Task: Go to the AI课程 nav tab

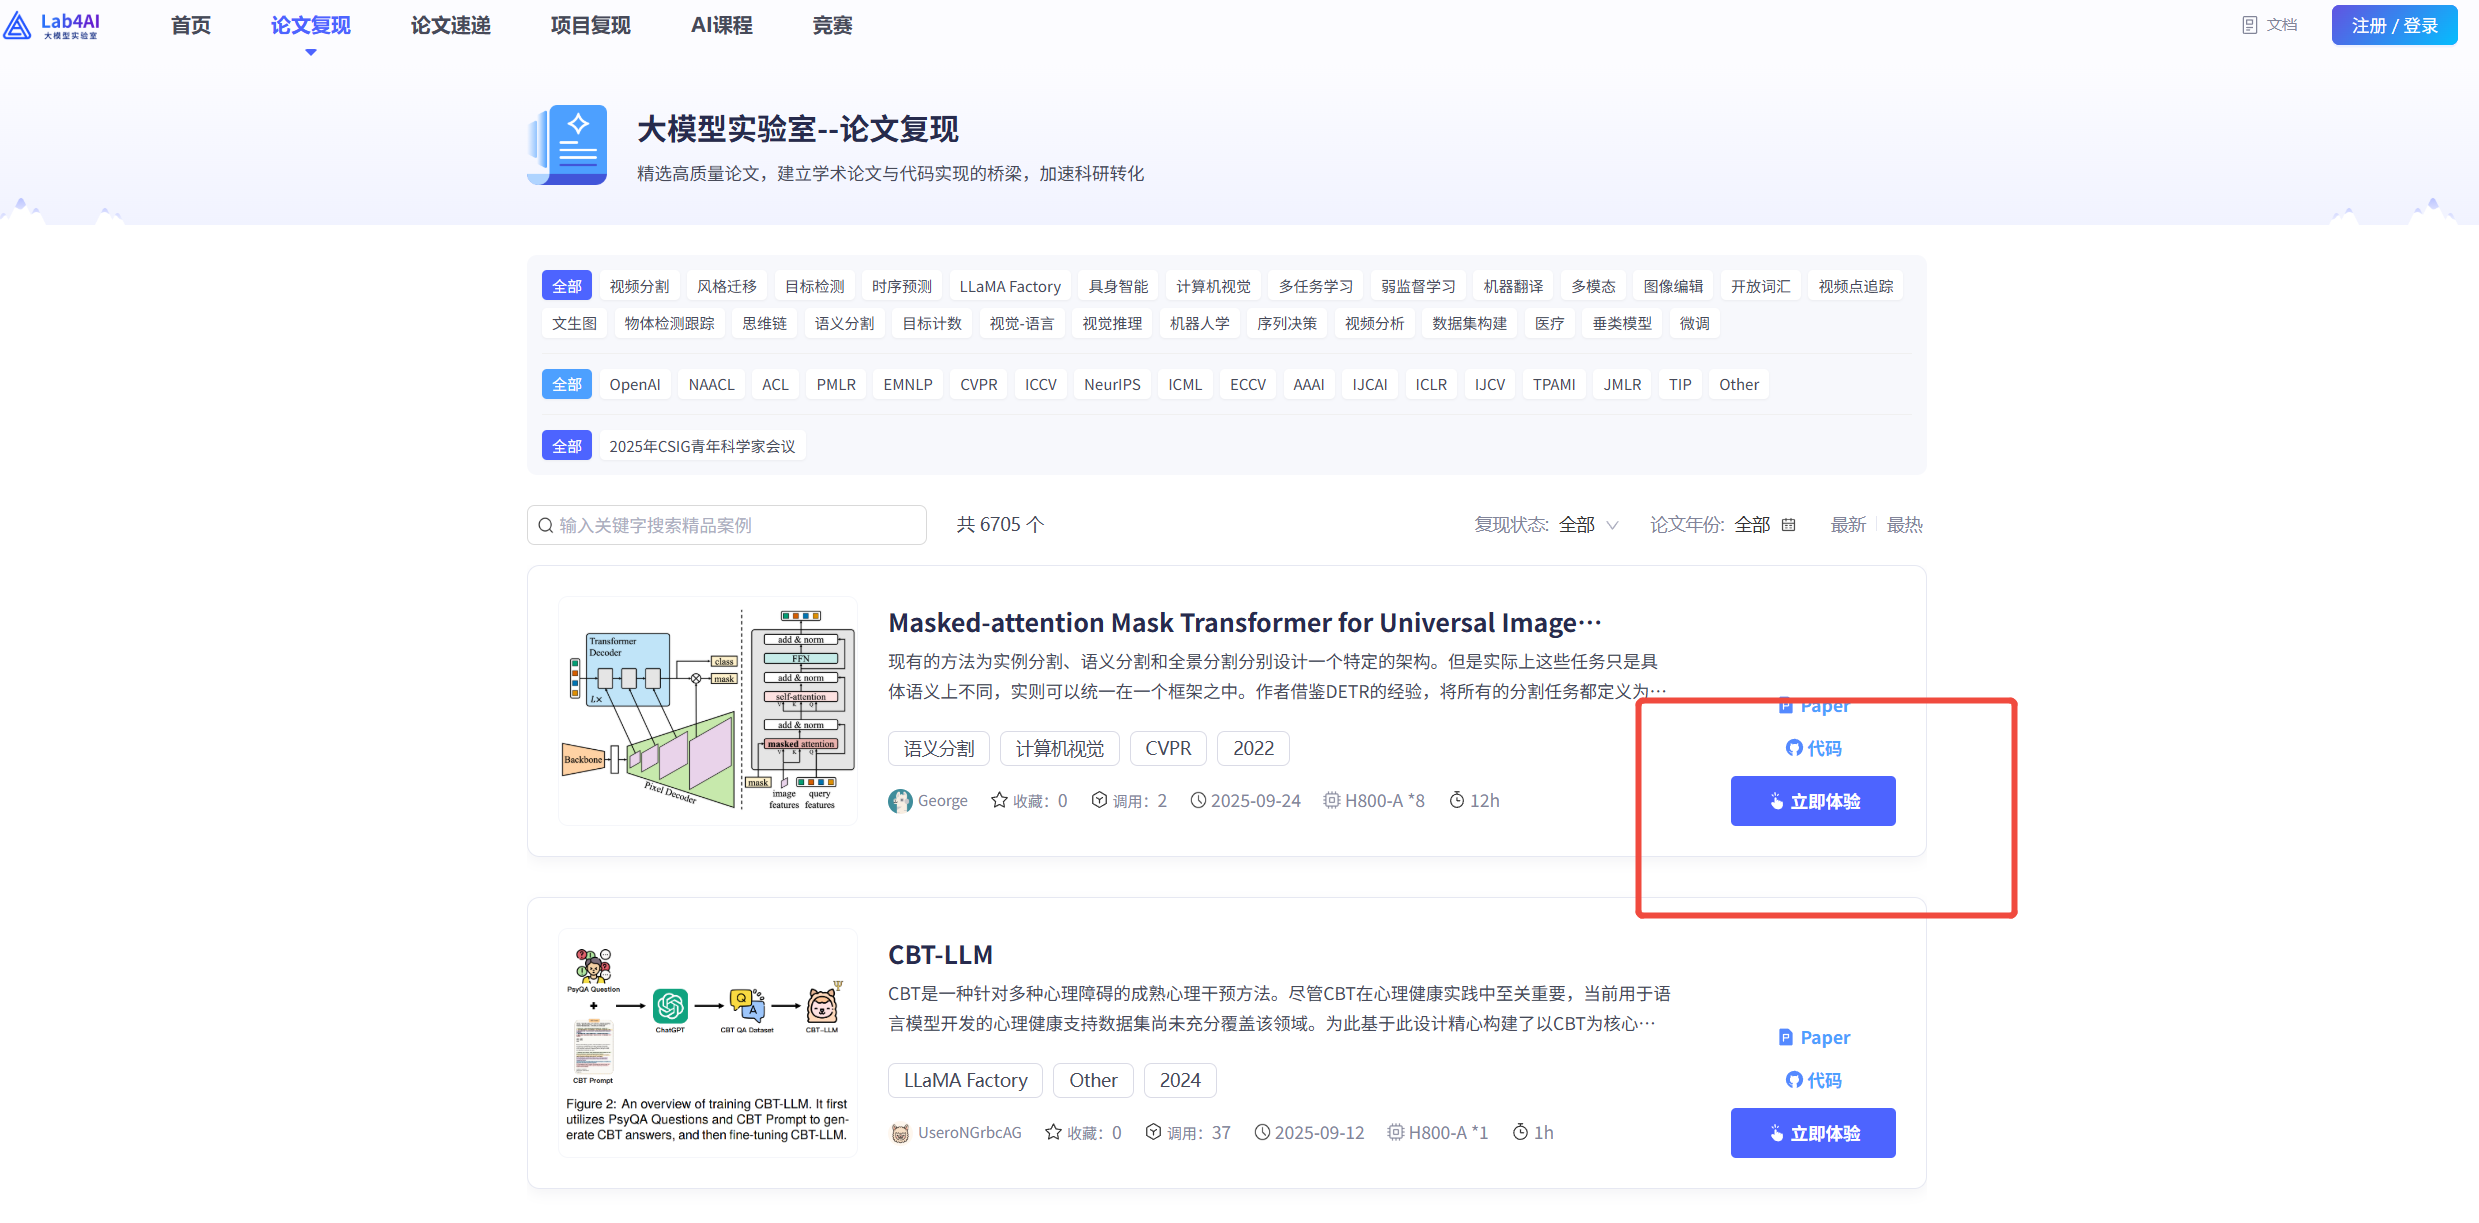Action: (721, 25)
